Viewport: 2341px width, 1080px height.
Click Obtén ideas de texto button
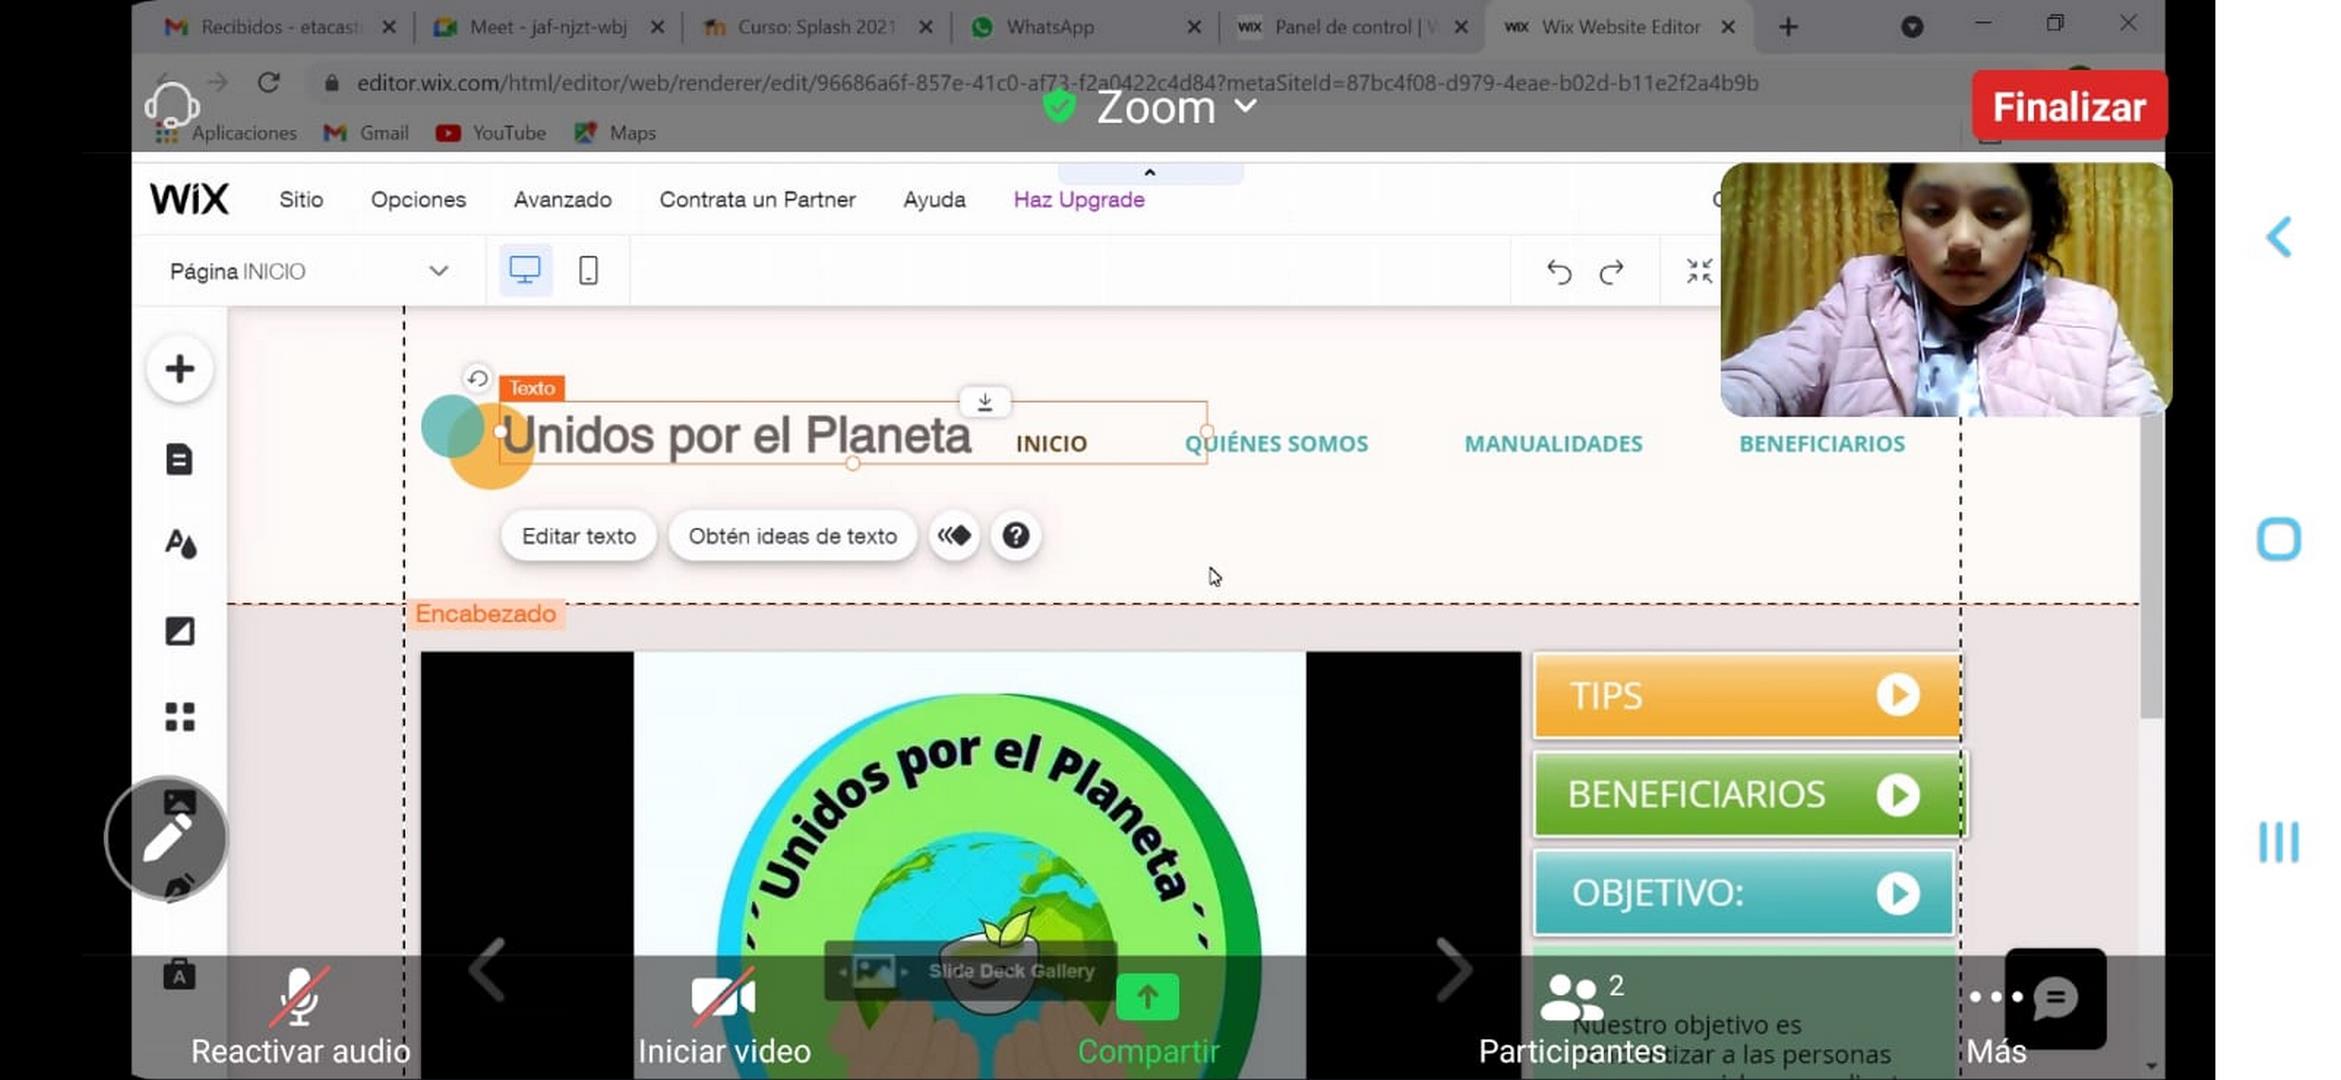(792, 536)
